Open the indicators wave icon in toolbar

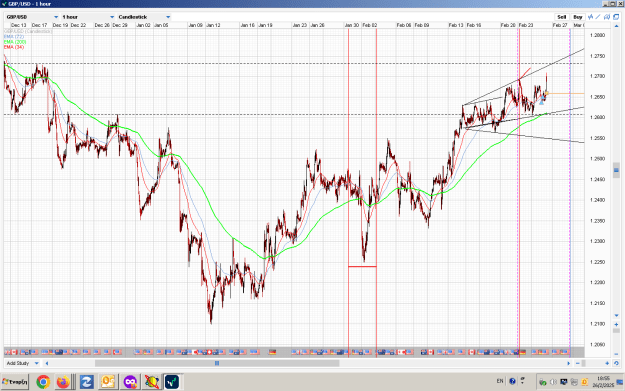(590, 17)
